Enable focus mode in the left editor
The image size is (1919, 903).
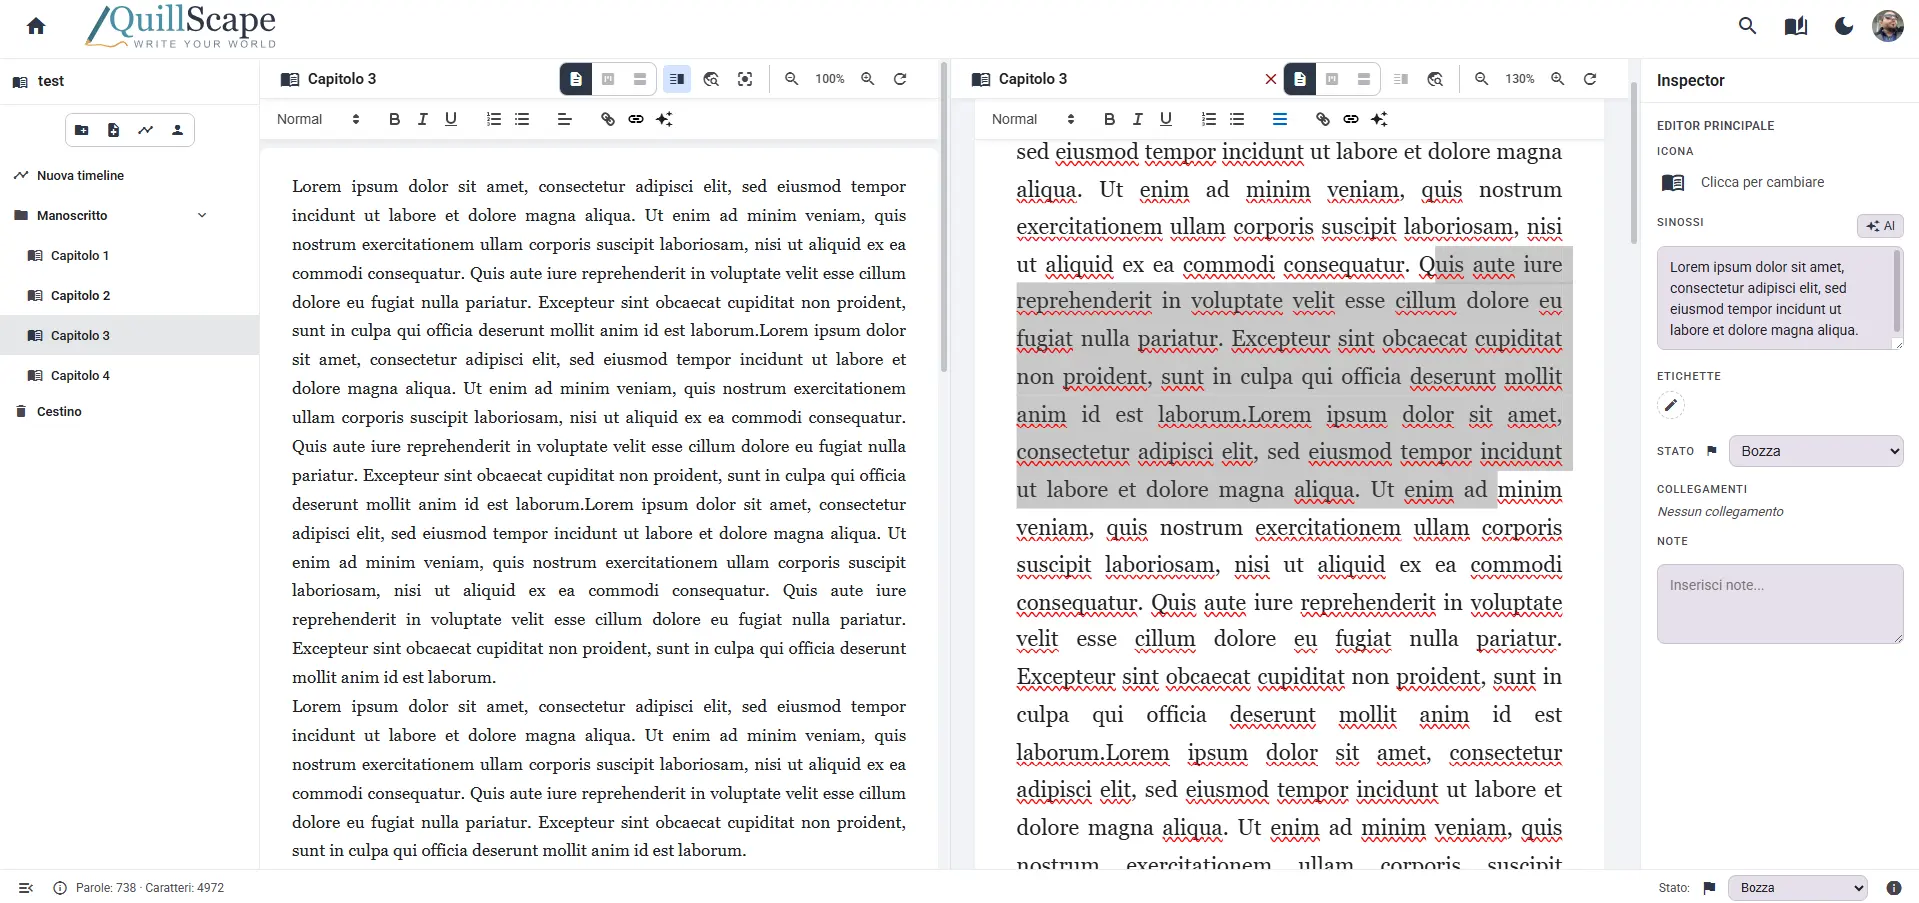coord(745,79)
